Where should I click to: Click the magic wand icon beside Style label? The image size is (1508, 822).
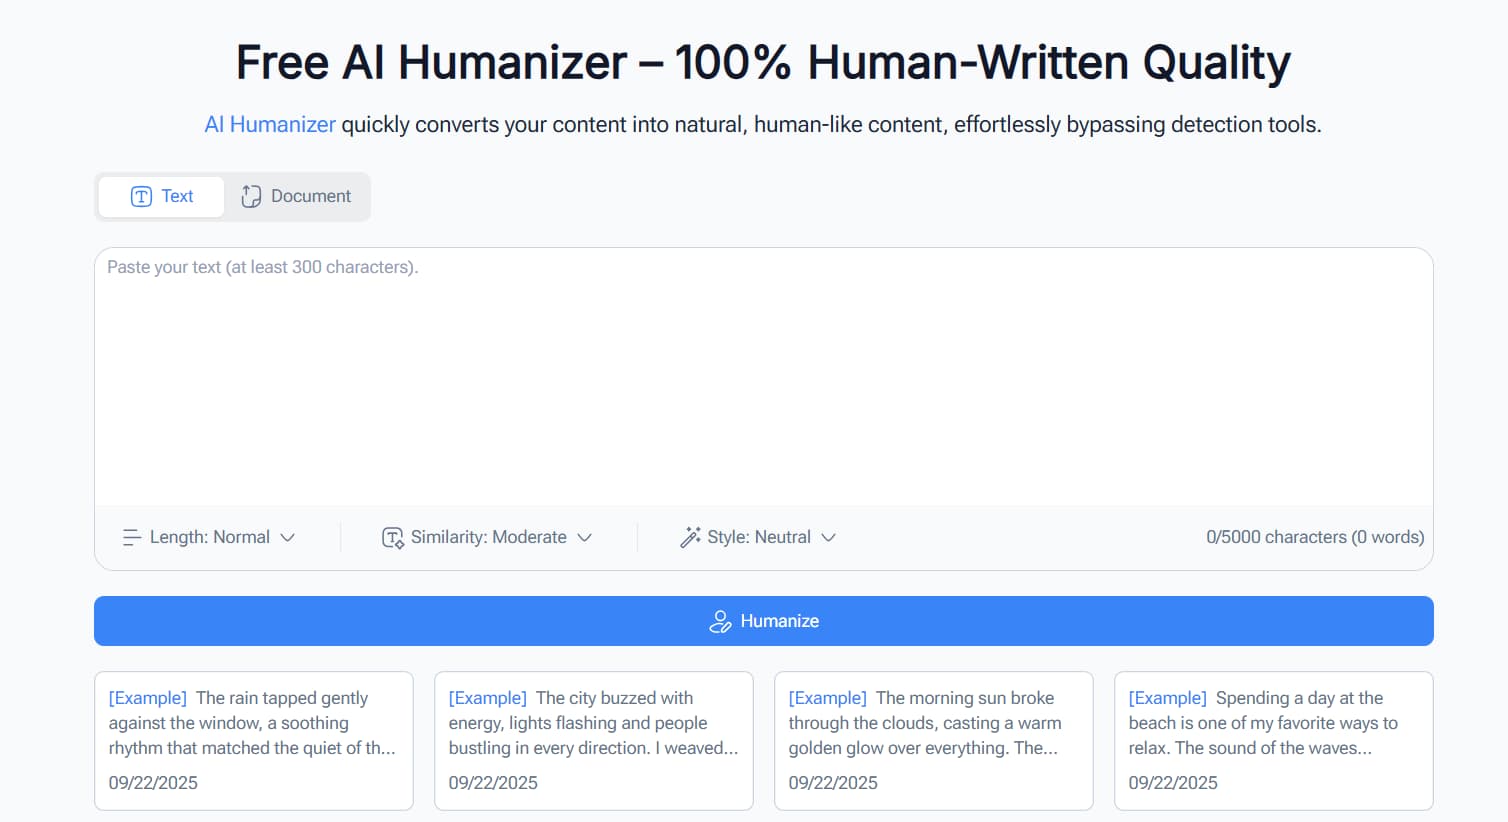click(689, 537)
